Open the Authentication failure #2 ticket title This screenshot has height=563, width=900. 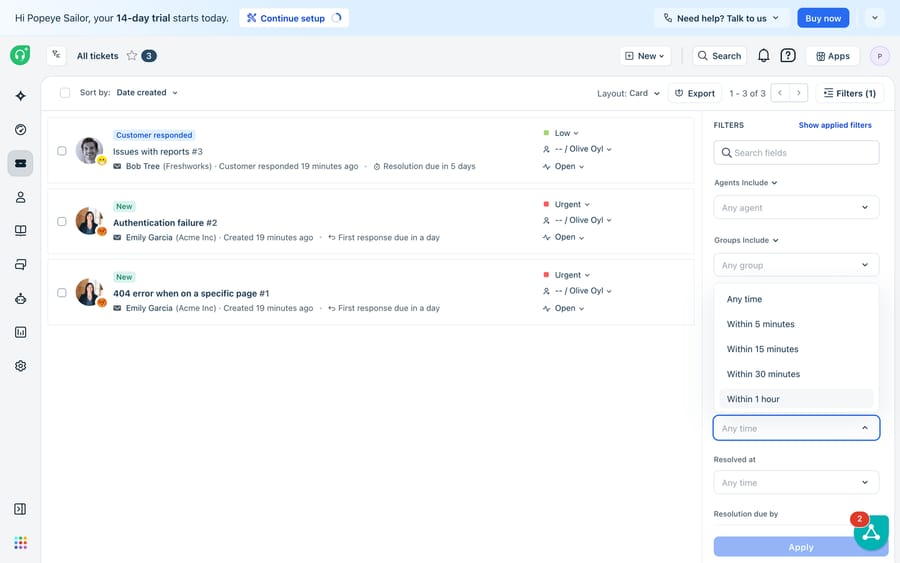click(x=165, y=223)
